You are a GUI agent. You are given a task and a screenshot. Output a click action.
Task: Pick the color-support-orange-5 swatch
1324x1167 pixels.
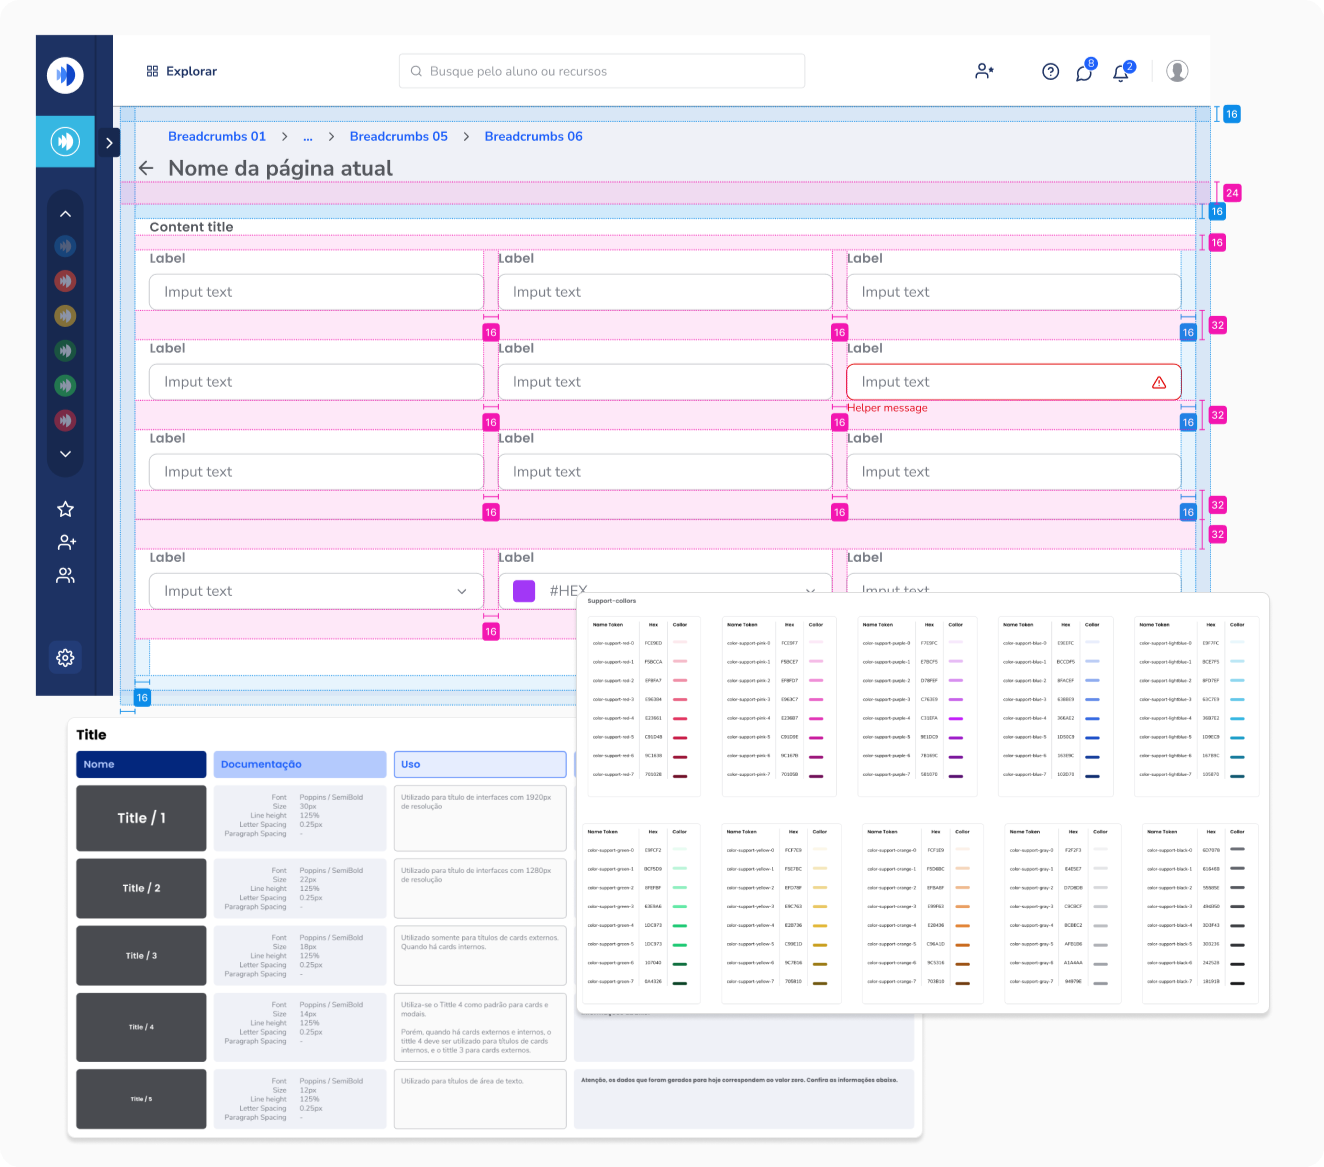tap(962, 944)
